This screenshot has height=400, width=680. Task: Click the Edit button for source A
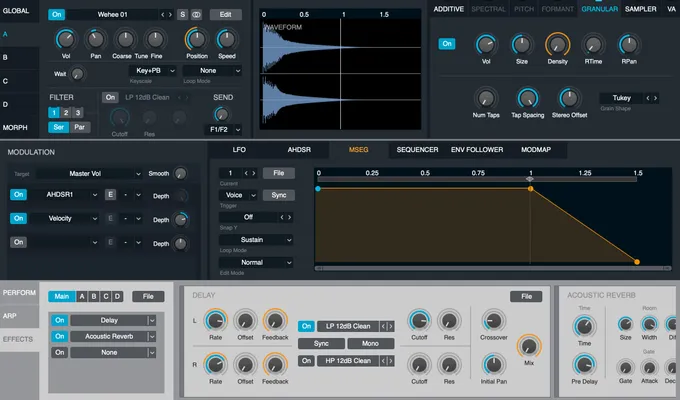point(225,15)
